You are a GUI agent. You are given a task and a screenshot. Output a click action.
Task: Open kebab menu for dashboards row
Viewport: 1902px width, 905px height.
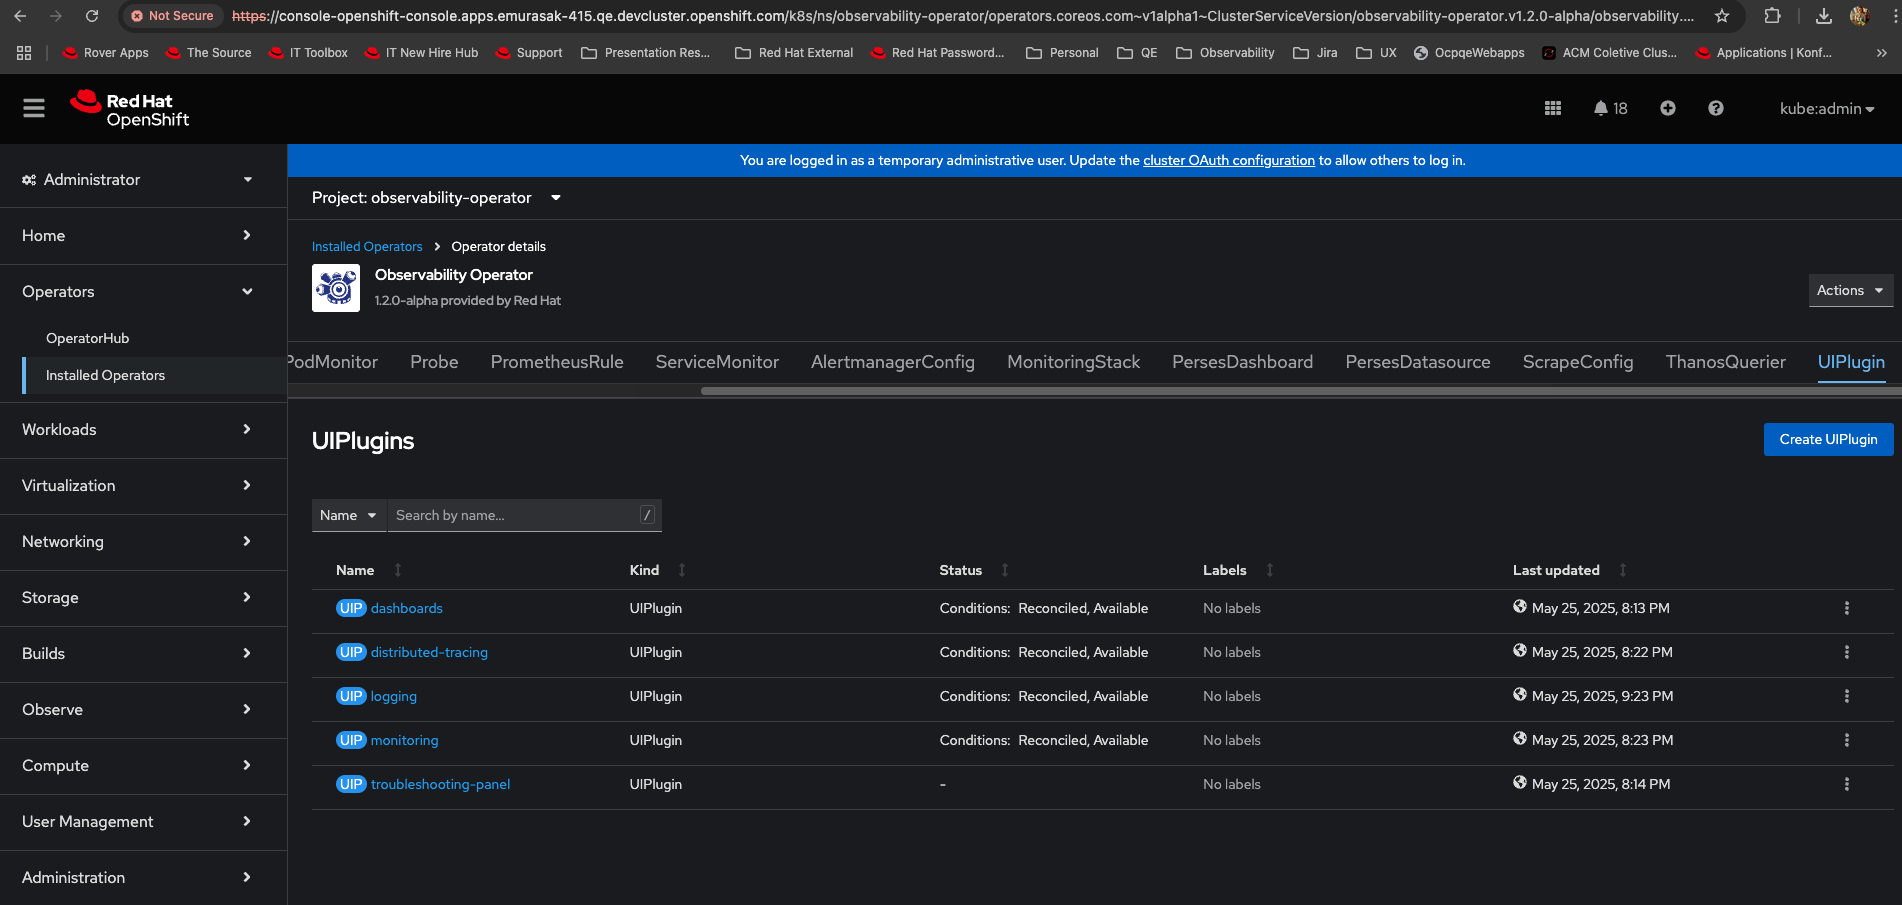click(x=1846, y=608)
